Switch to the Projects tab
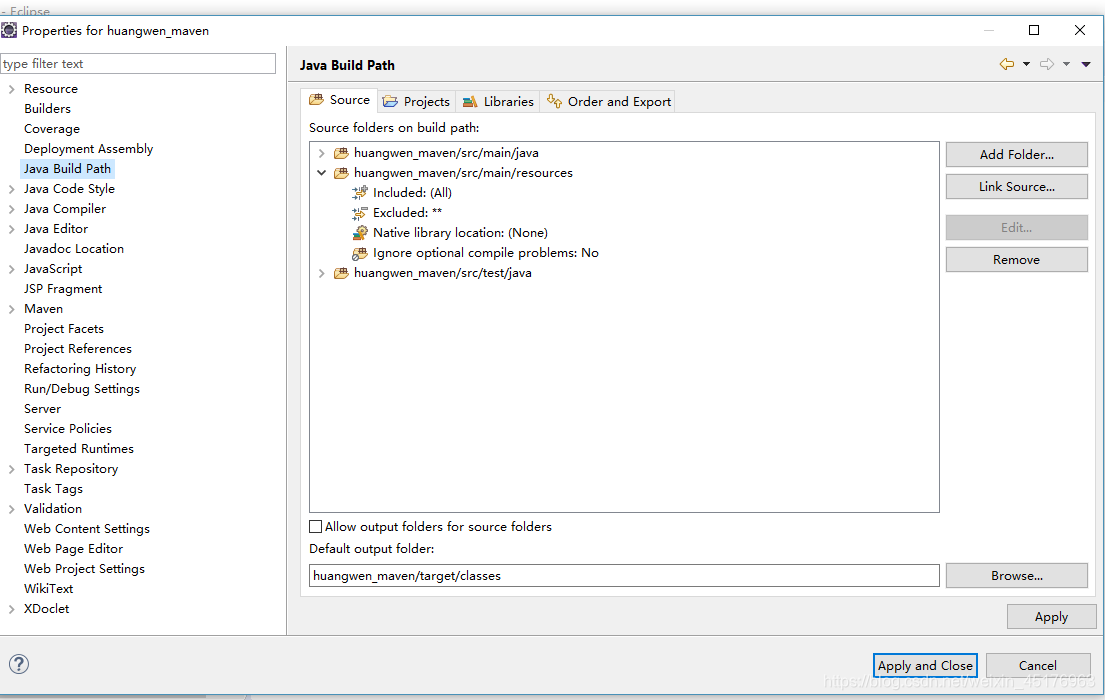Image resolution: width=1105 pixels, height=700 pixels. click(x=416, y=102)
